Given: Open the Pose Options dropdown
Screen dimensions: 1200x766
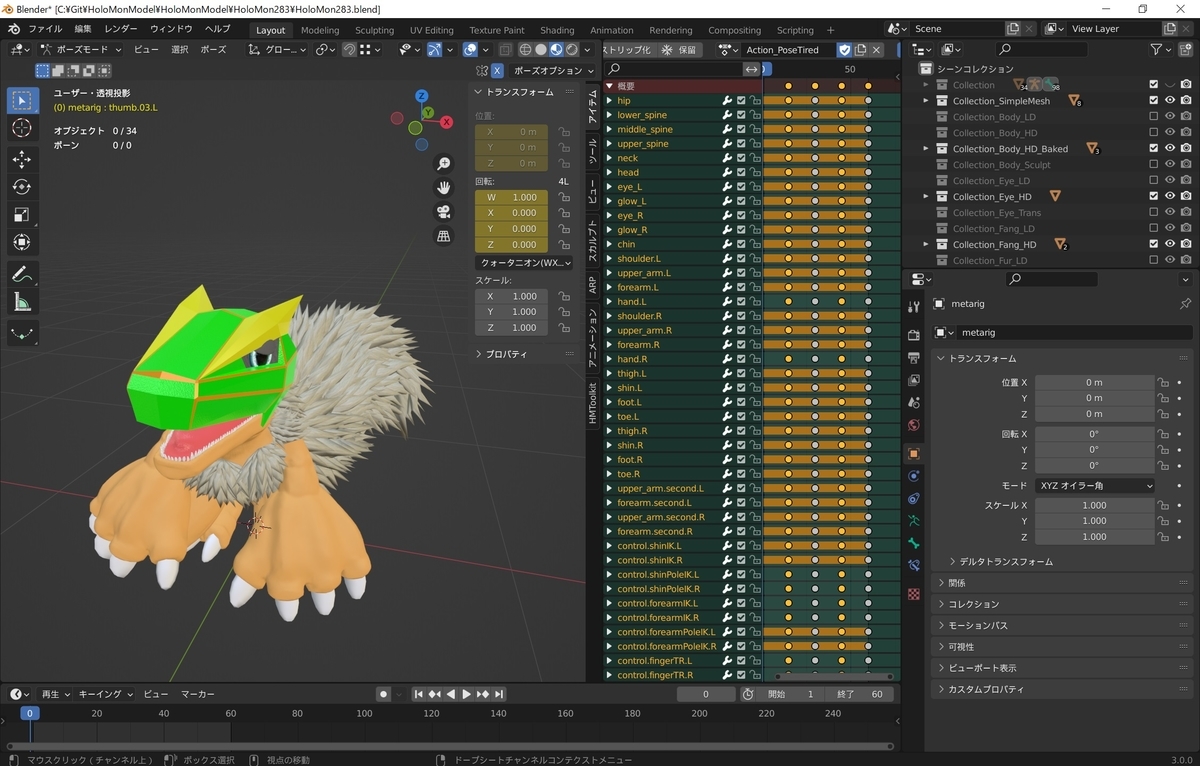Looking at the screenshot, I should tap(554, 71).
